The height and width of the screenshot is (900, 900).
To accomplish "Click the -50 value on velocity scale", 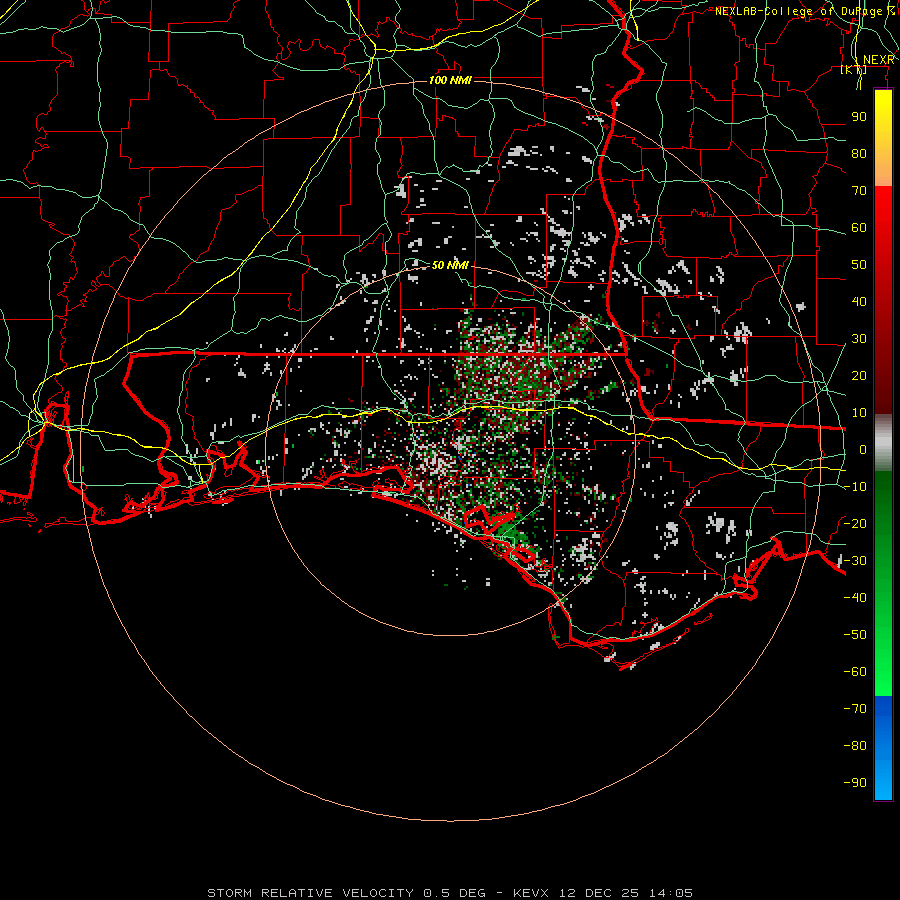I will (x=855, y=635).
